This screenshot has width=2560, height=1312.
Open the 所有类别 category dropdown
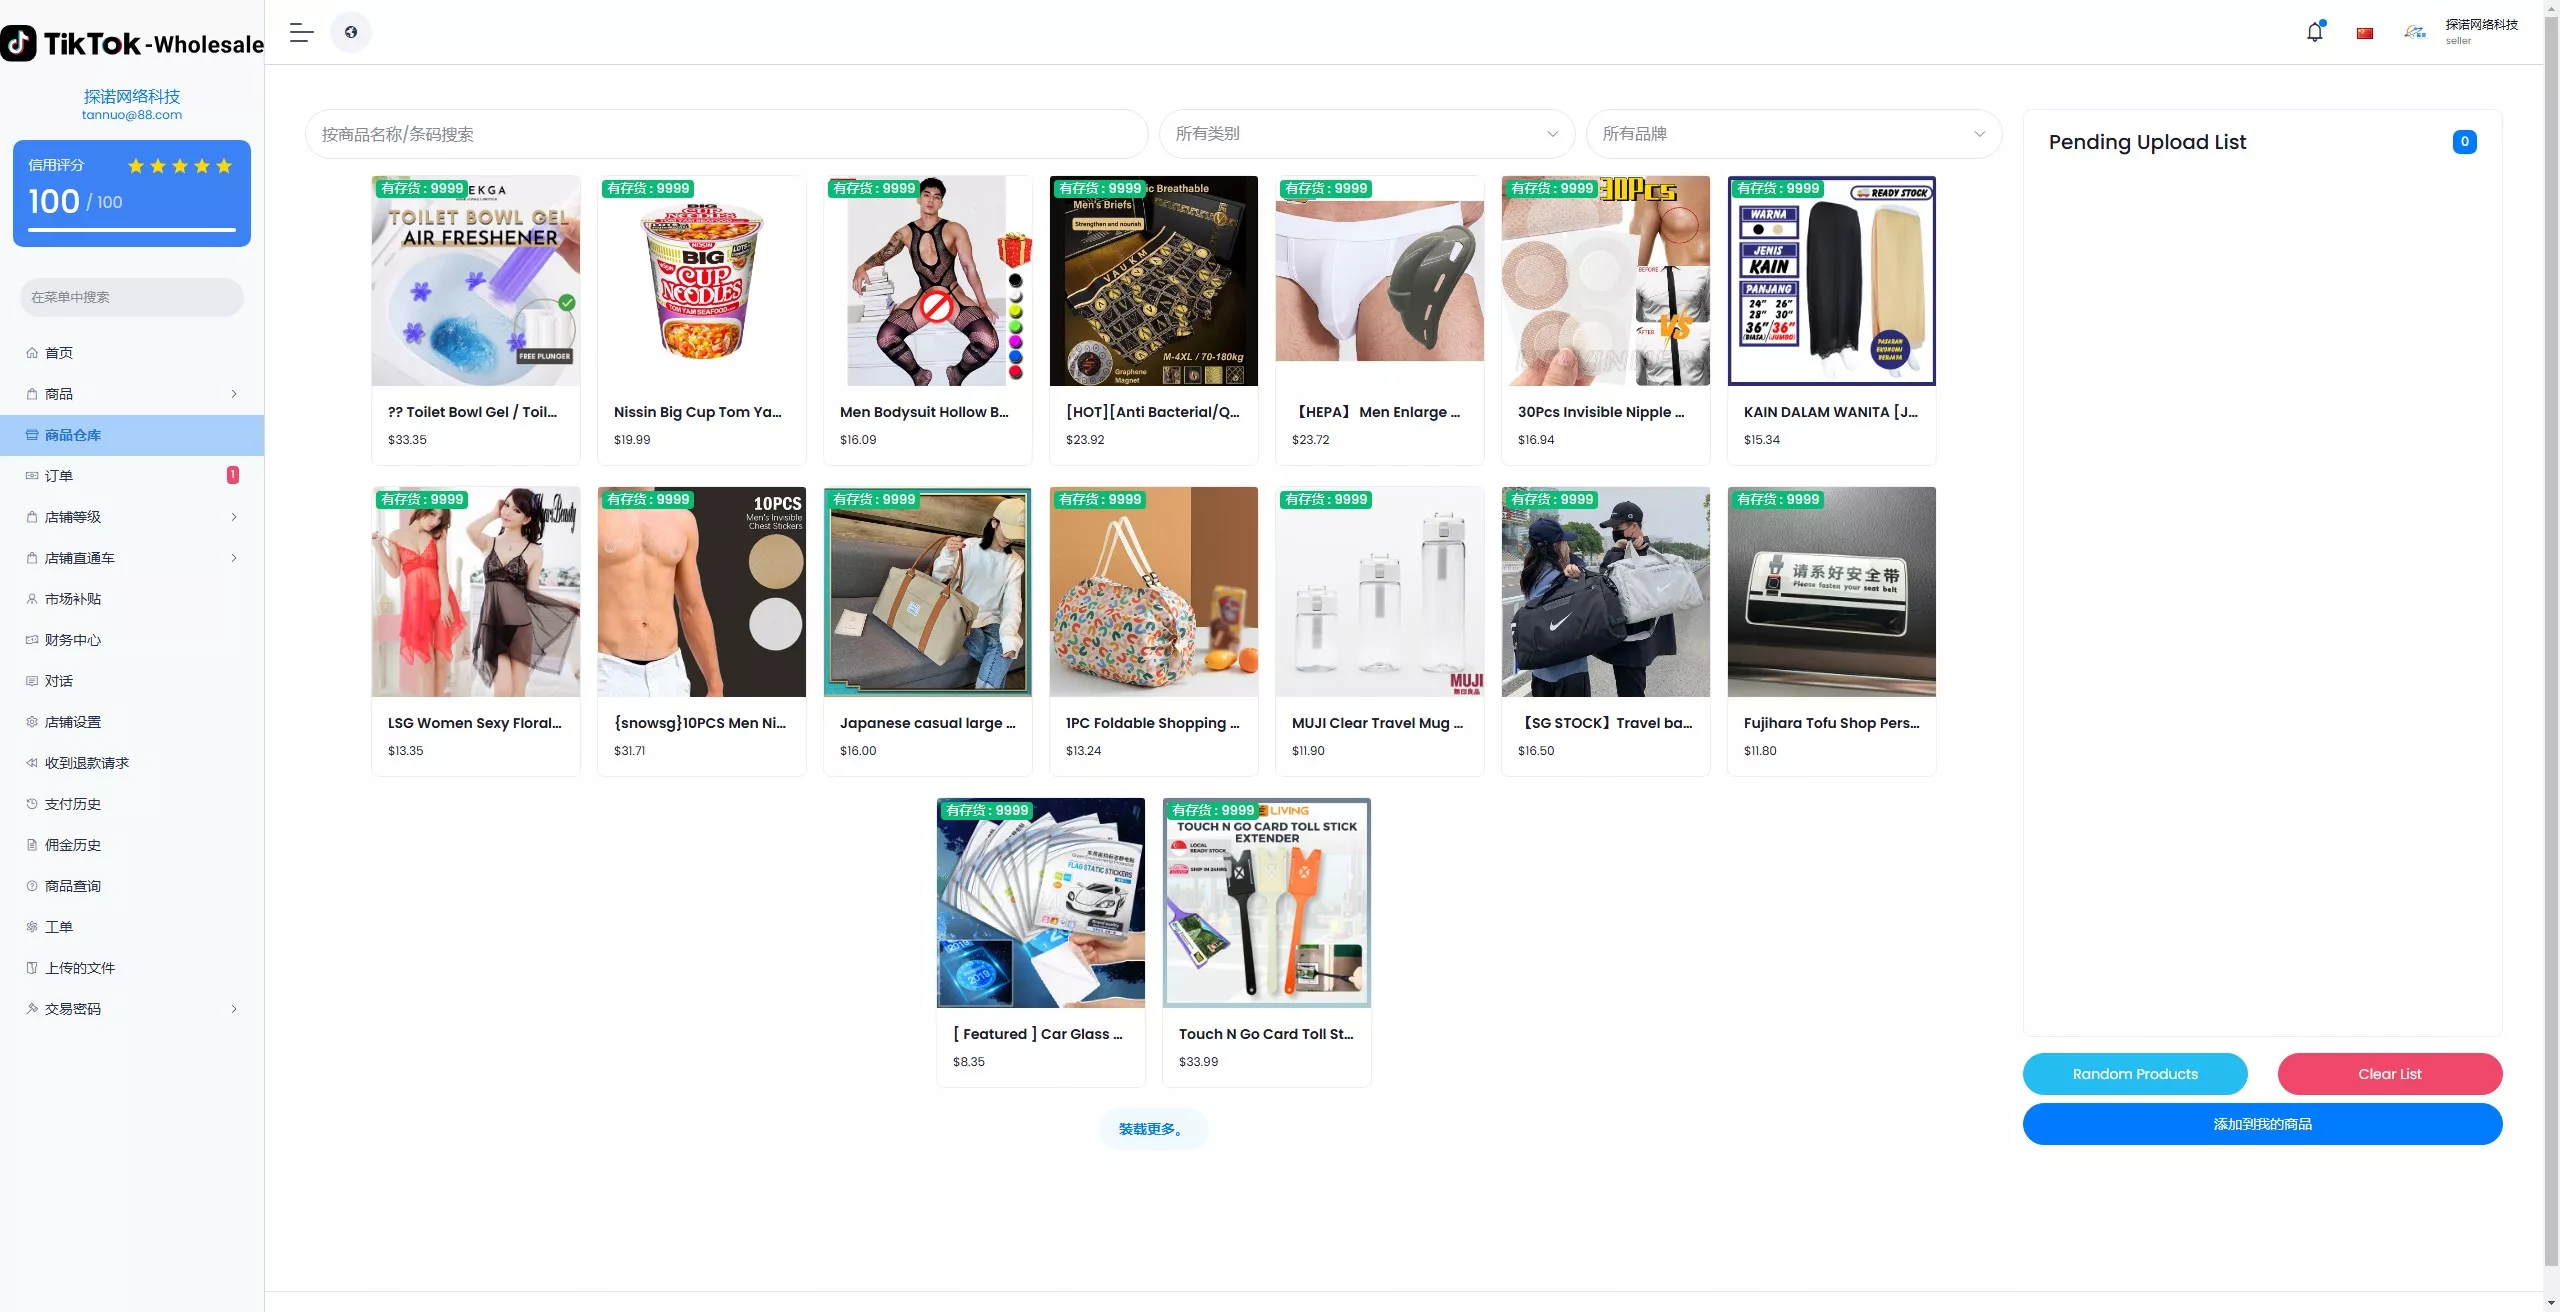tap(1367, 134)
